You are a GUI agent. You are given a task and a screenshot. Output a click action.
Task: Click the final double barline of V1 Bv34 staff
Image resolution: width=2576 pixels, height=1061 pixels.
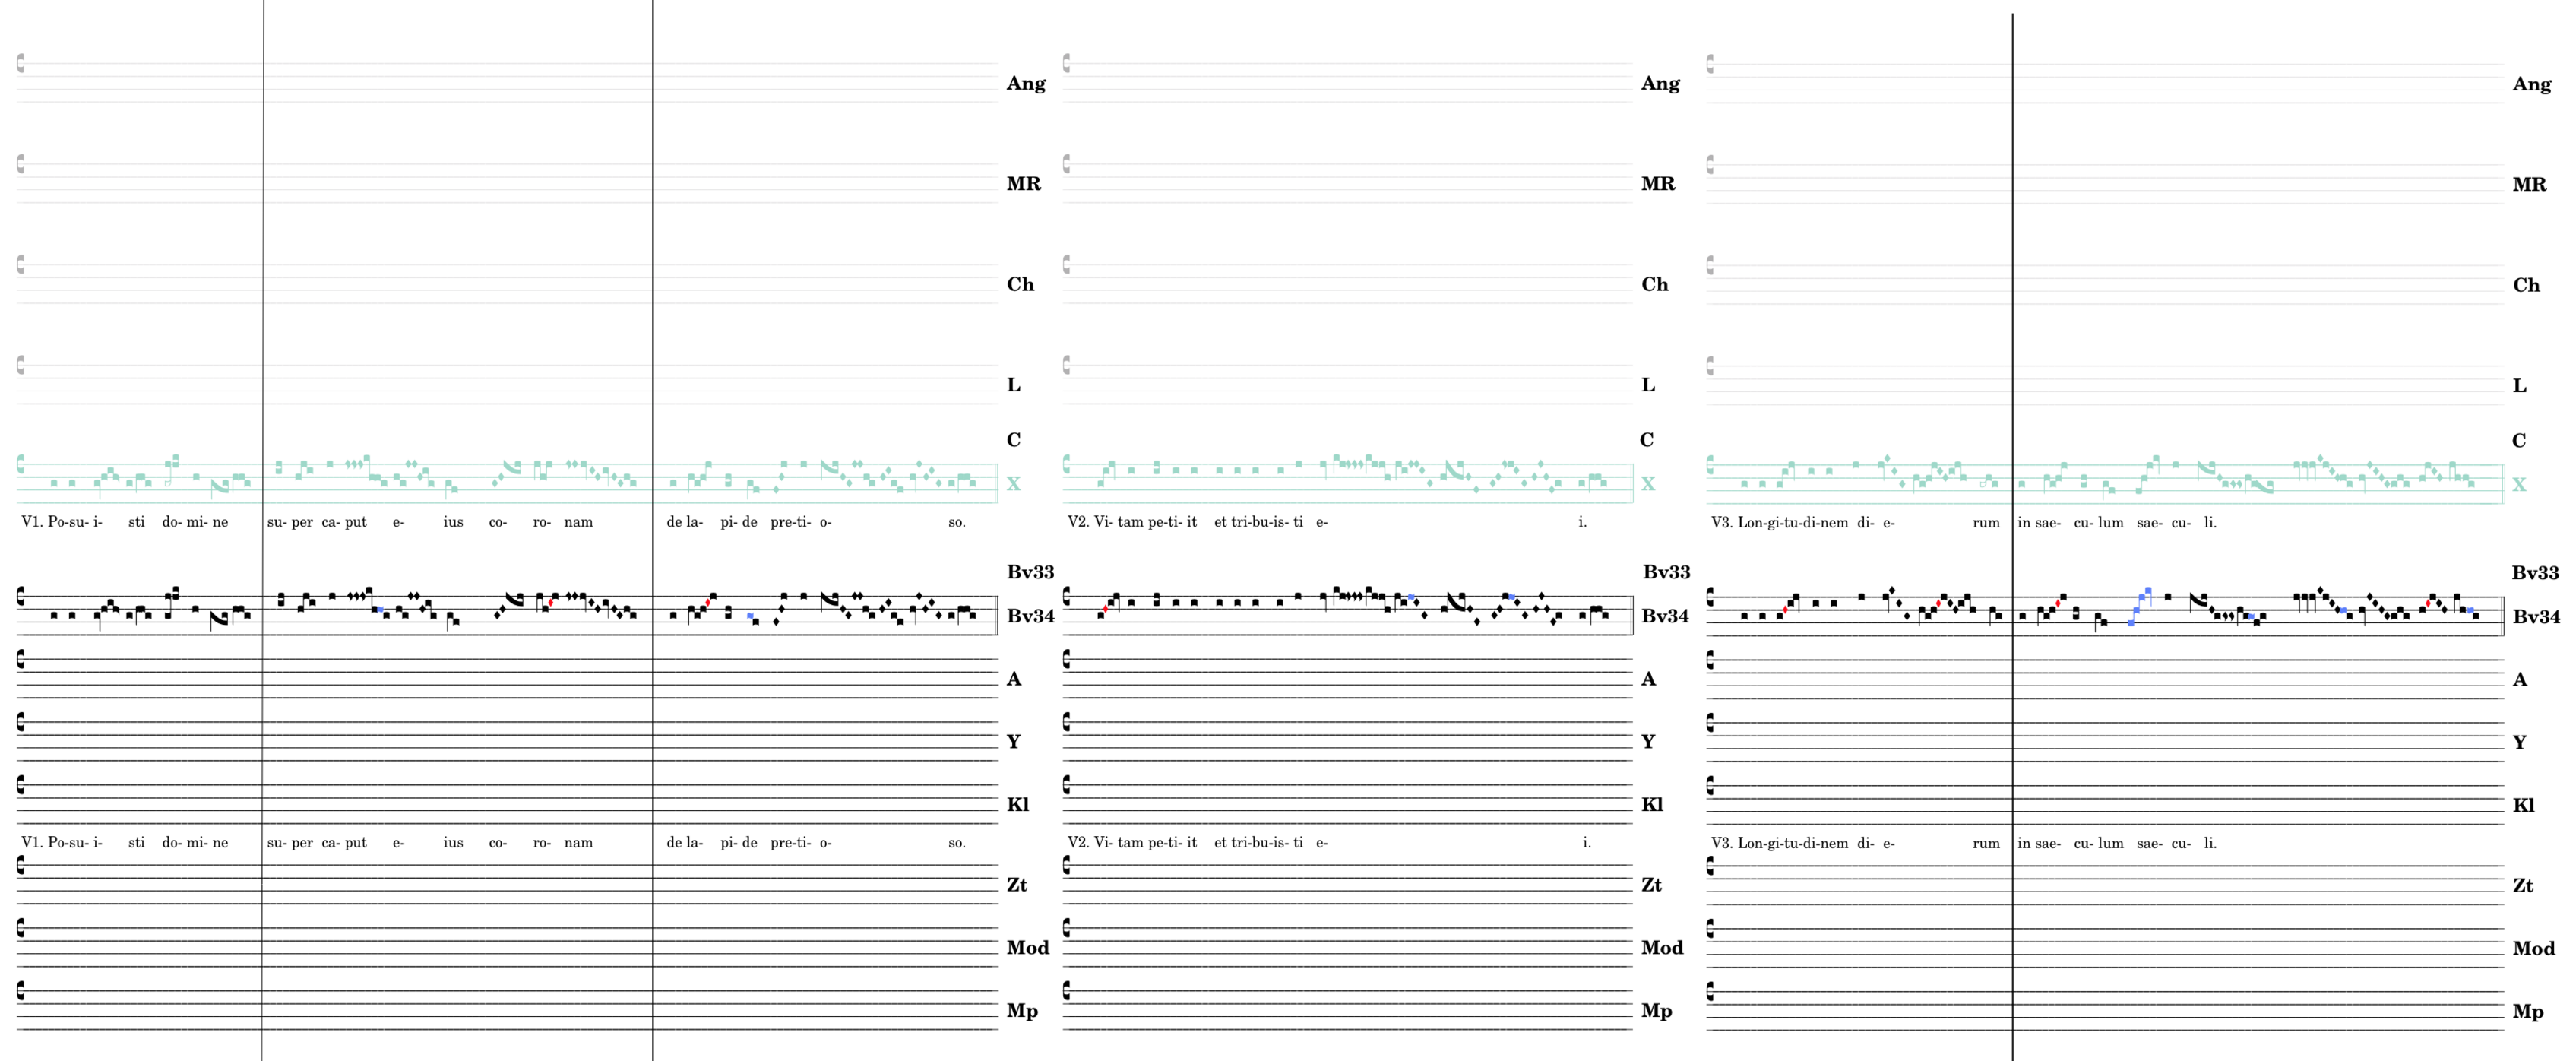(996, 614)
